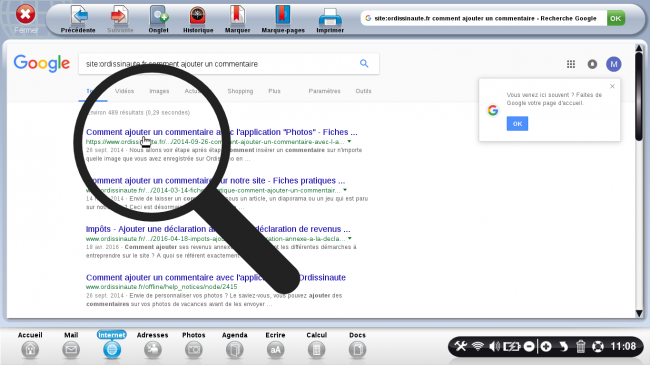
Task: Click the URL www.ordissinaute.fr/offline/help_notices/node/2415
Action: (162, 287)
